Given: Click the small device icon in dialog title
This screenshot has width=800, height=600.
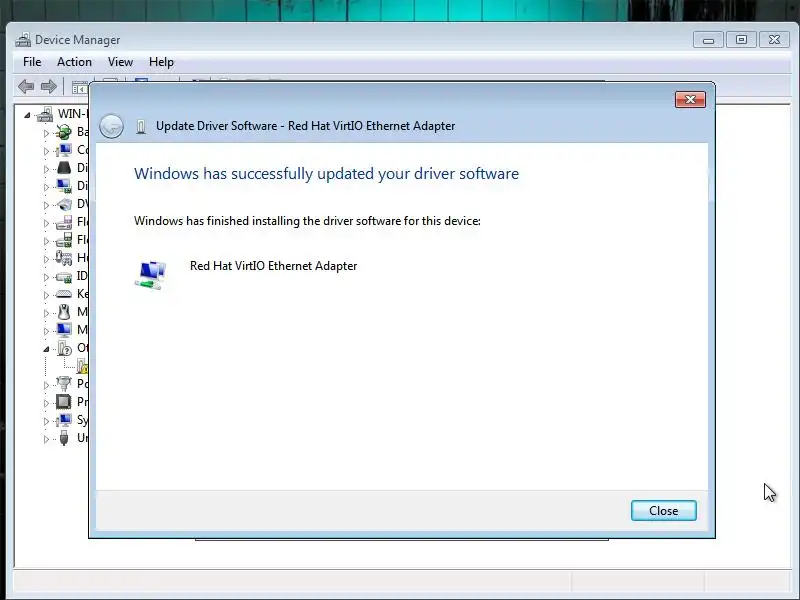Looking at the screenshot, I should coord(141,126).
